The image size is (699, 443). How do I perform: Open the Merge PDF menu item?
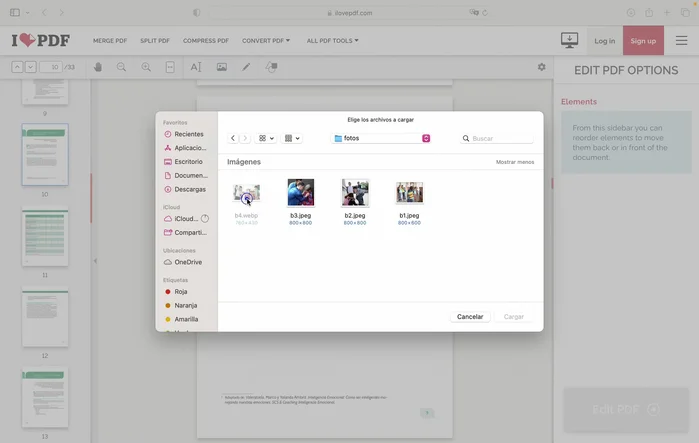coord(110,41)
